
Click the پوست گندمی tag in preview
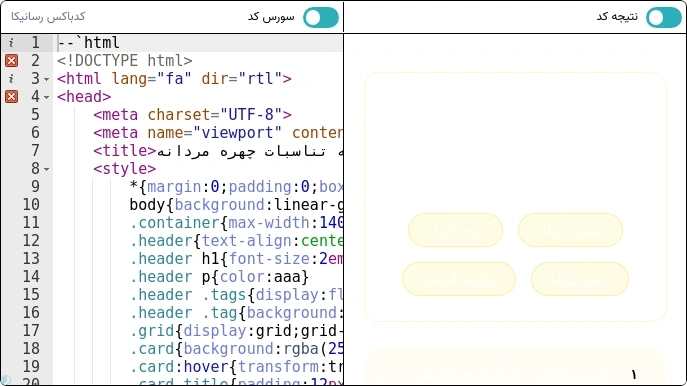click(459, 279)
